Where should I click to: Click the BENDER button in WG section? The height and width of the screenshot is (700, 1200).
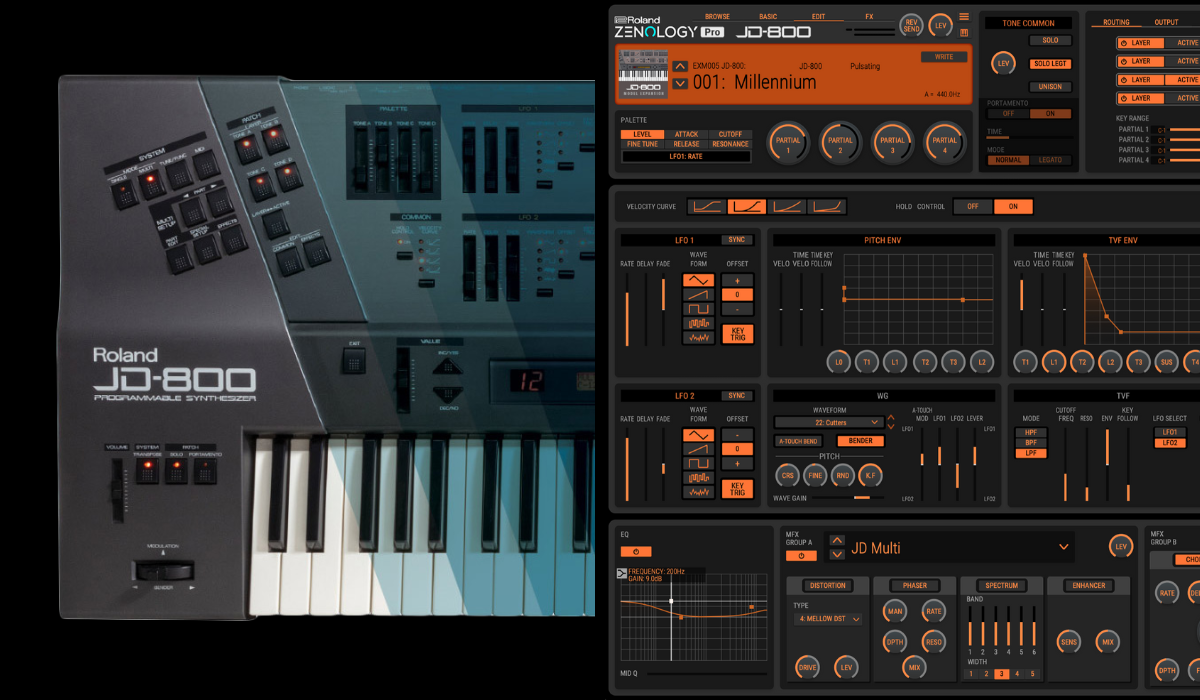(860, 440)
